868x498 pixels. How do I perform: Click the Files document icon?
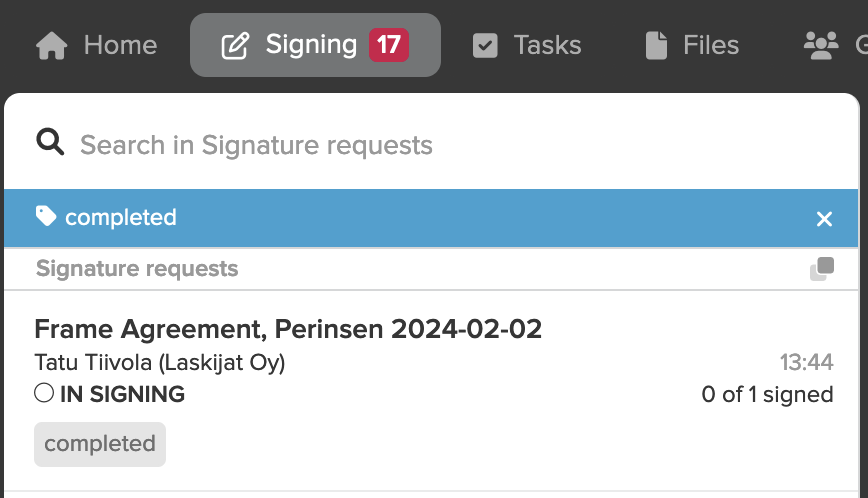(x=656, y=45)
